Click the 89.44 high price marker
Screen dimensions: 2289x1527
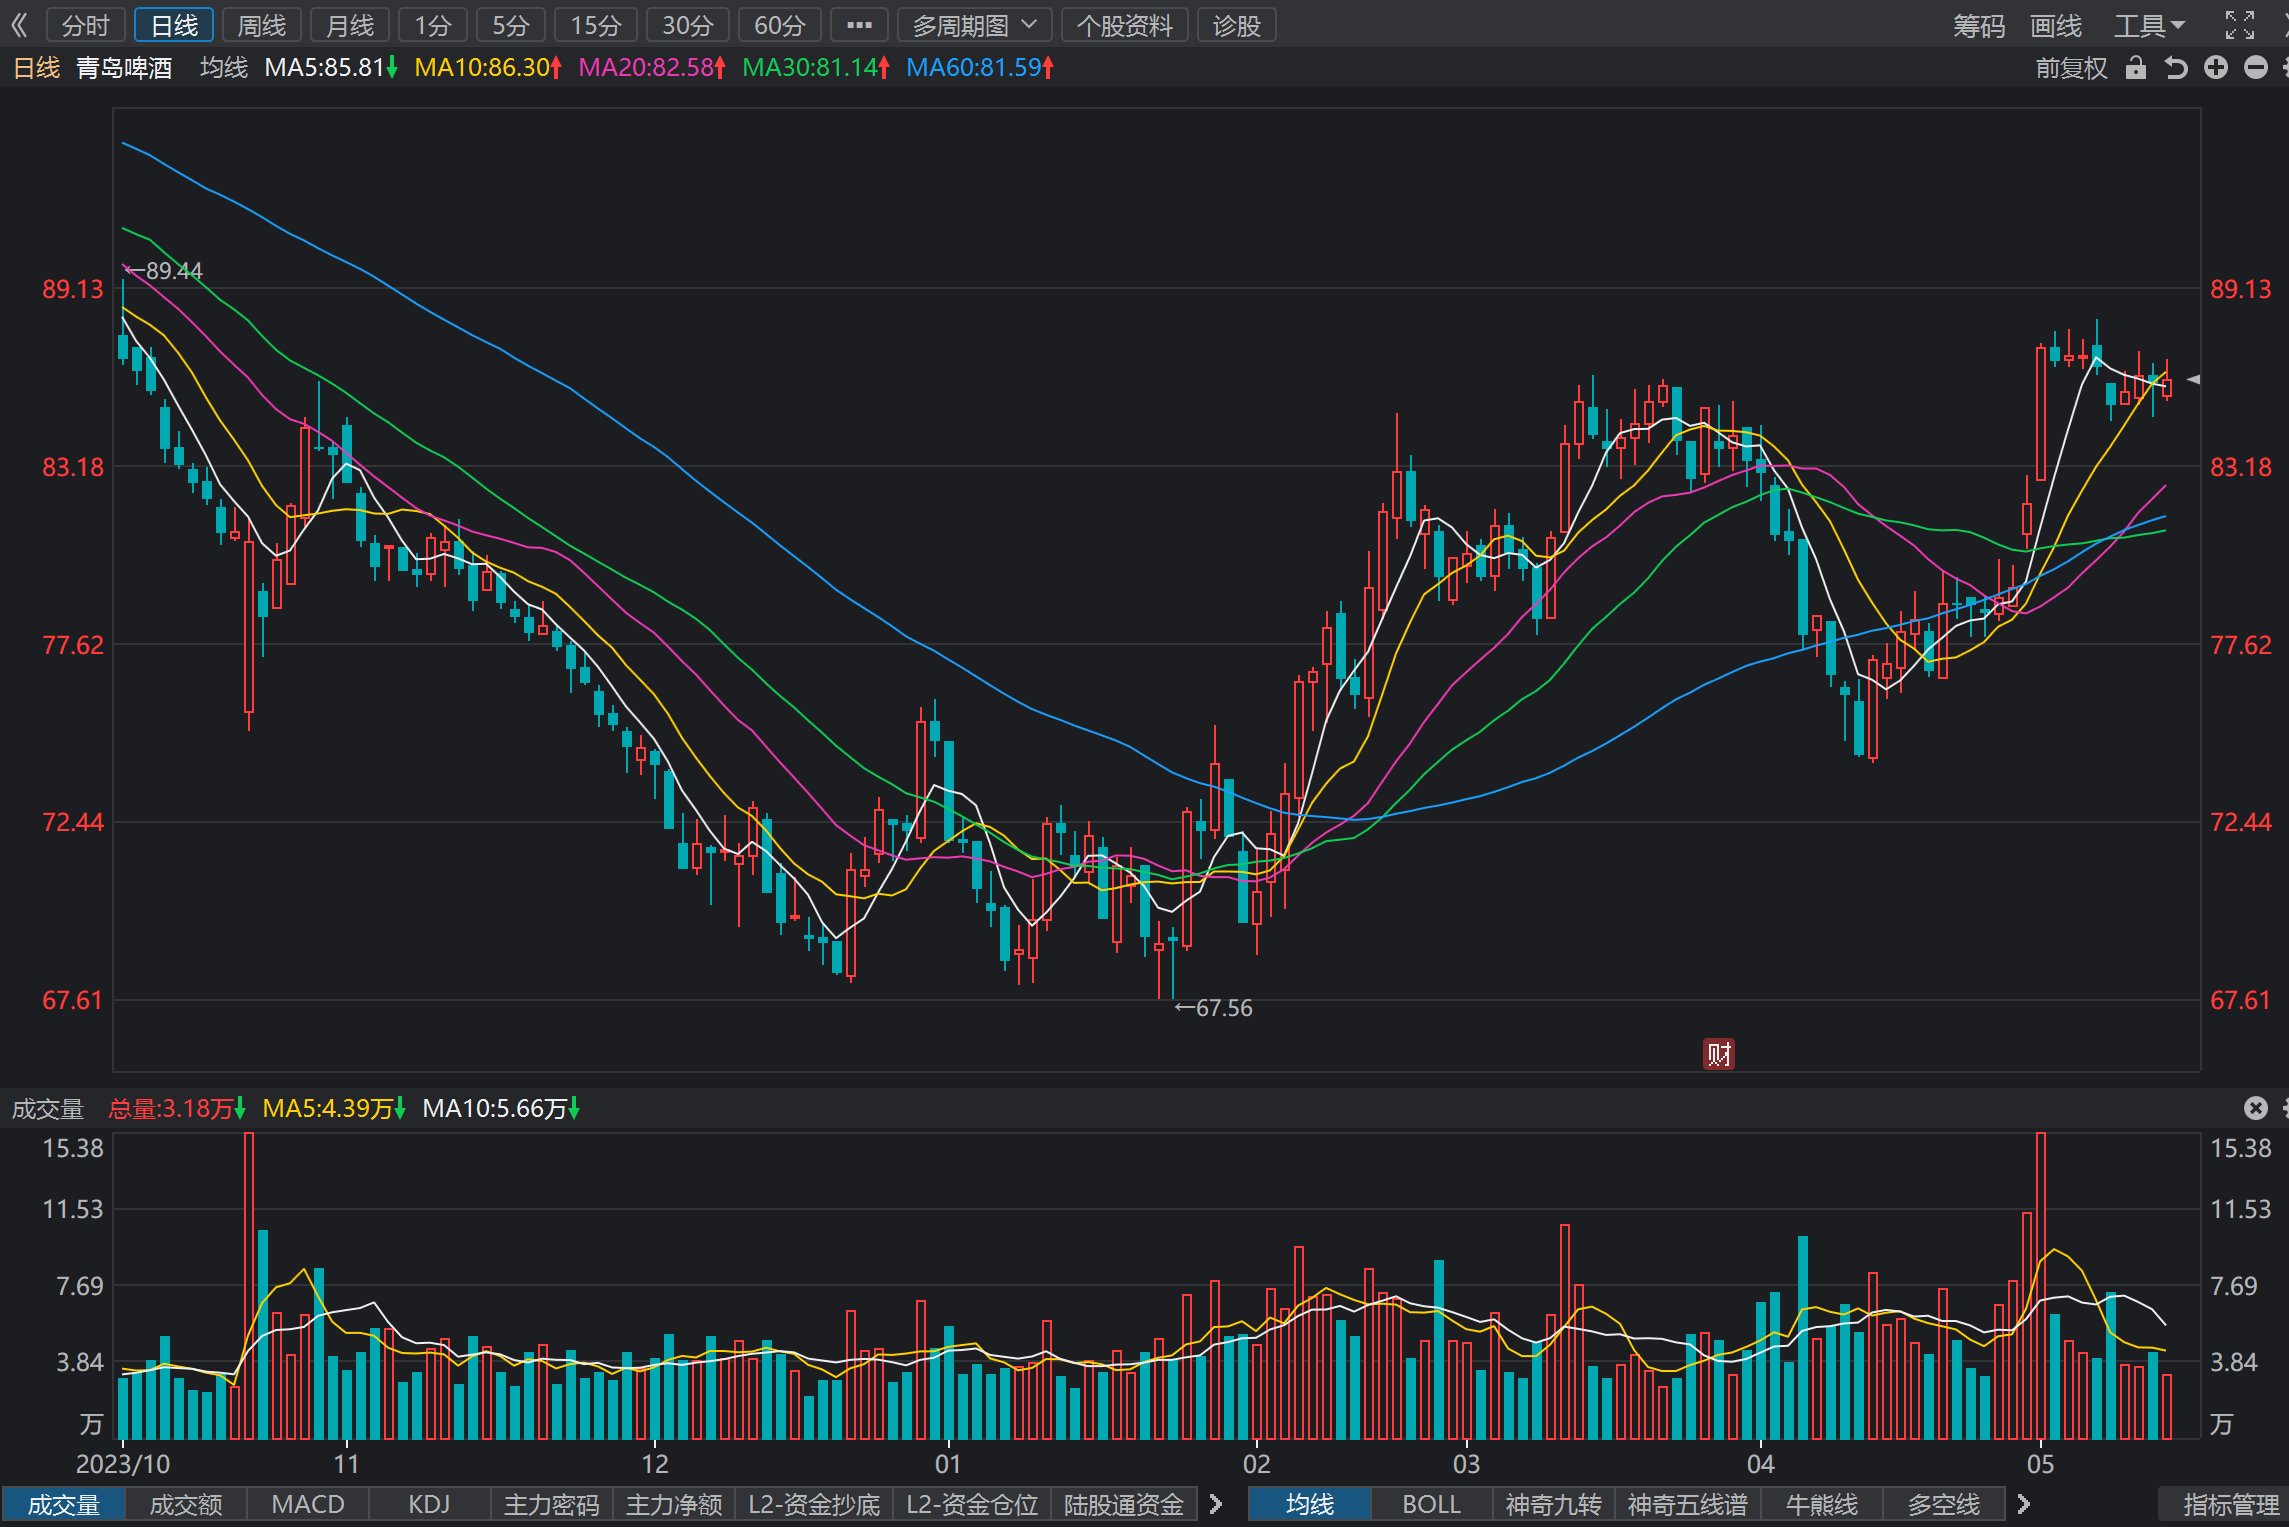pyautogui.click(x=165, y=271)
